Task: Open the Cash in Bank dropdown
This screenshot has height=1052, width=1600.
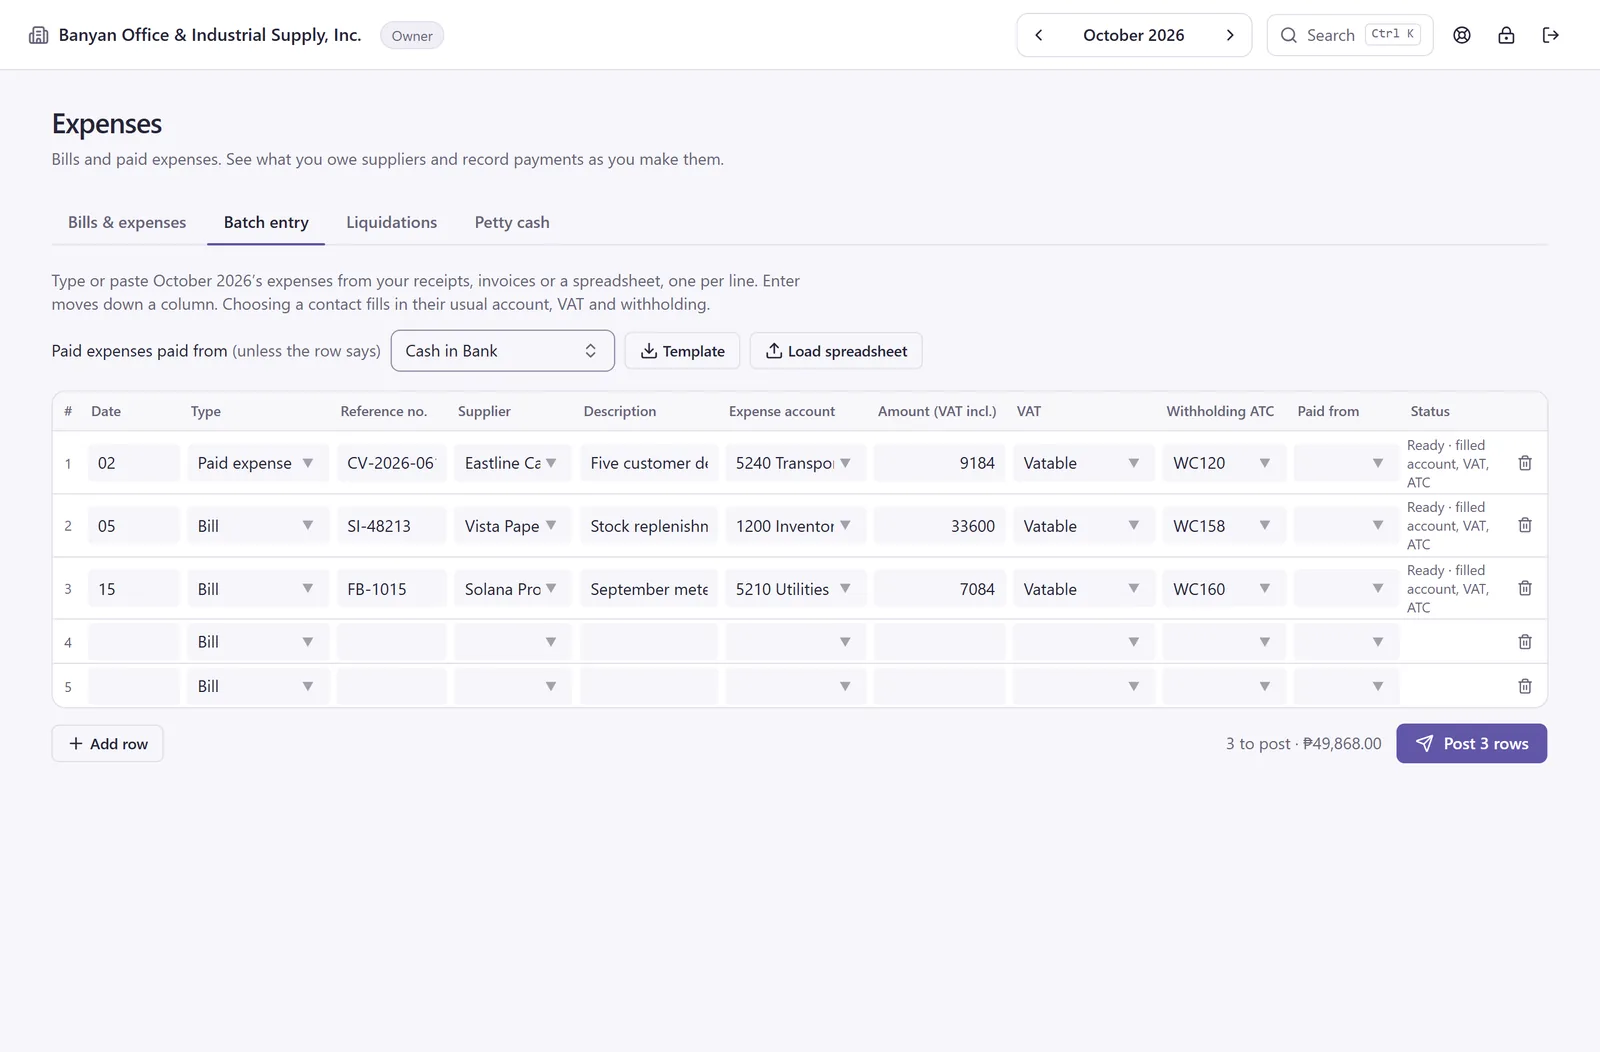Action: [x=503, y=351]
